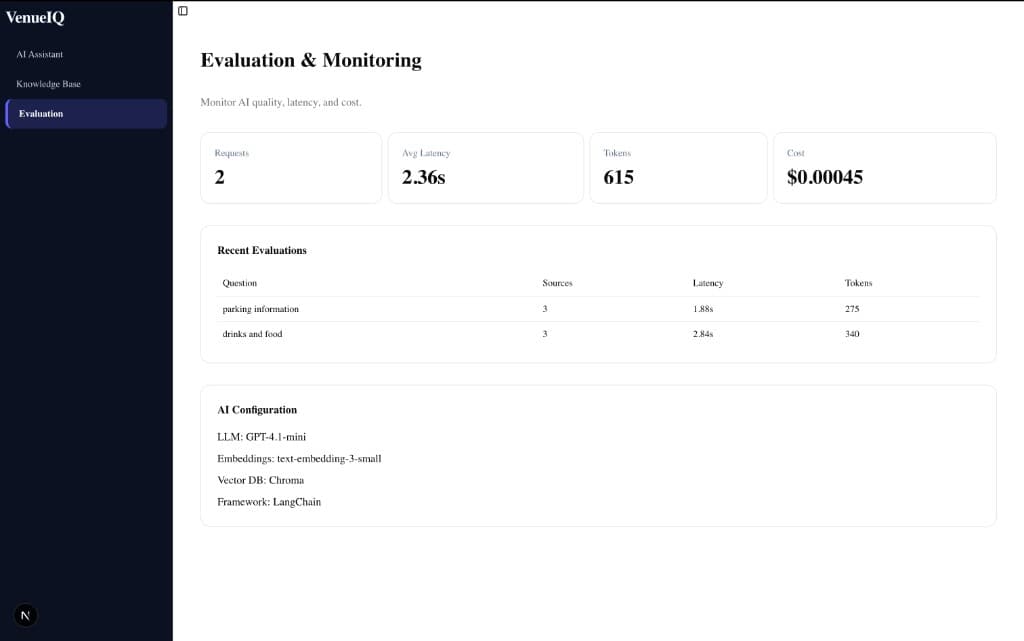1024x641 pixels.
Task: Open the AI Assistant page
Action: pos(86,54)
